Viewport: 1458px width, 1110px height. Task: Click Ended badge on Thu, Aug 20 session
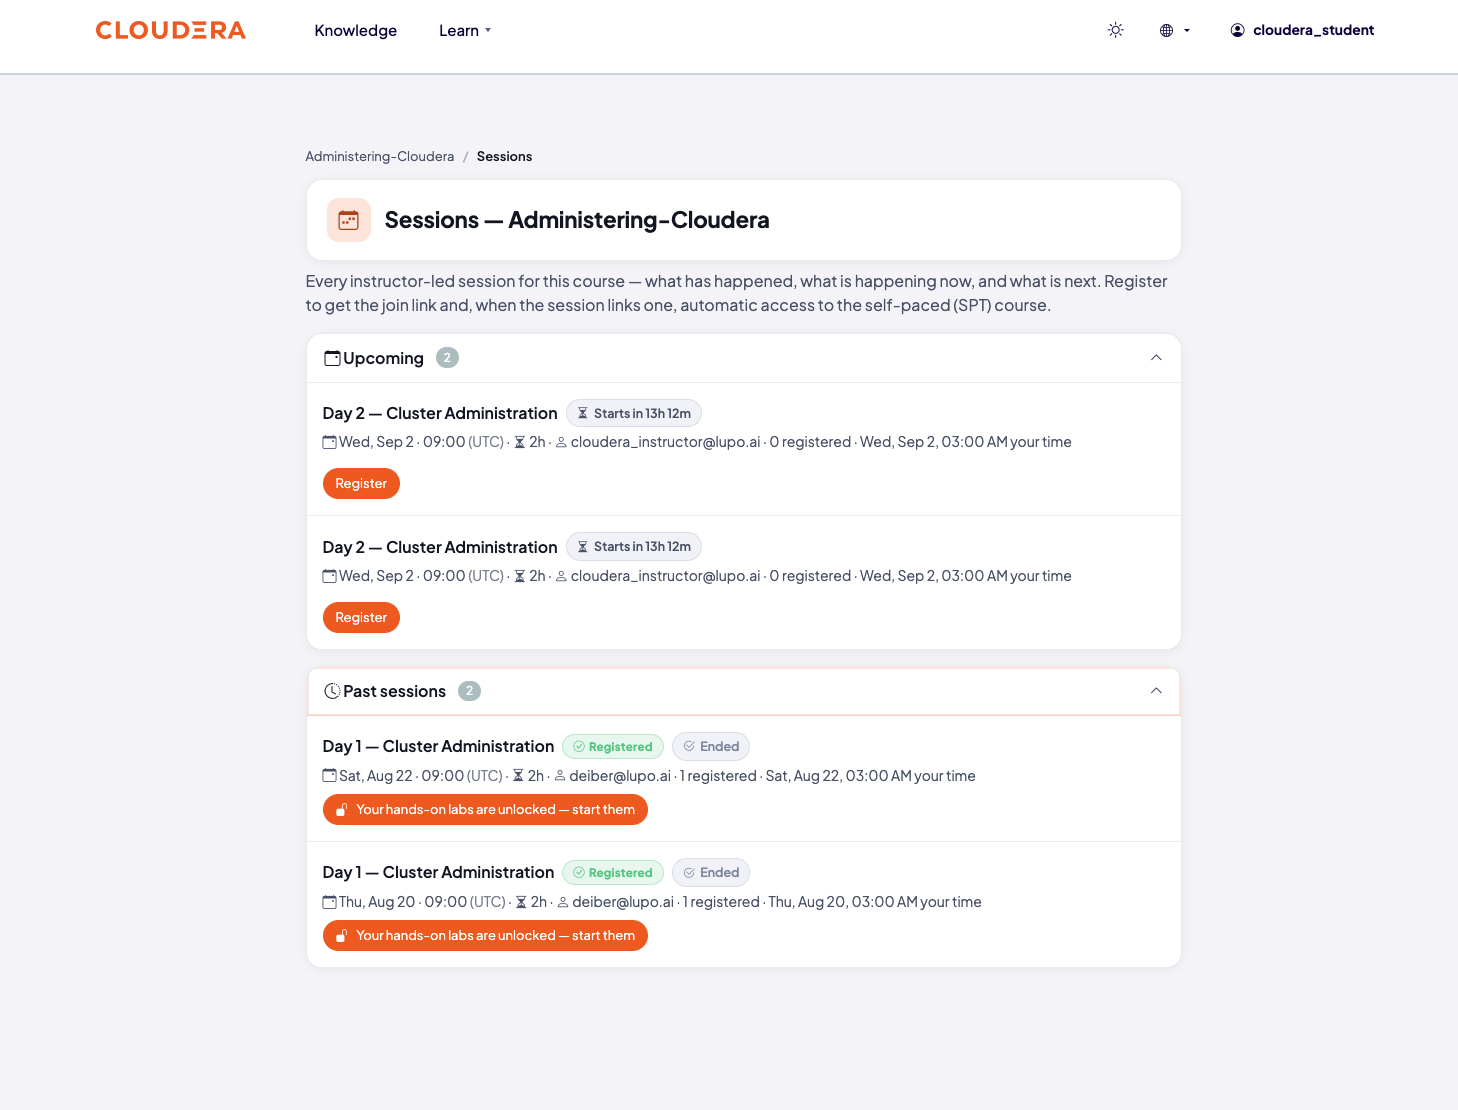coord(711,873)
